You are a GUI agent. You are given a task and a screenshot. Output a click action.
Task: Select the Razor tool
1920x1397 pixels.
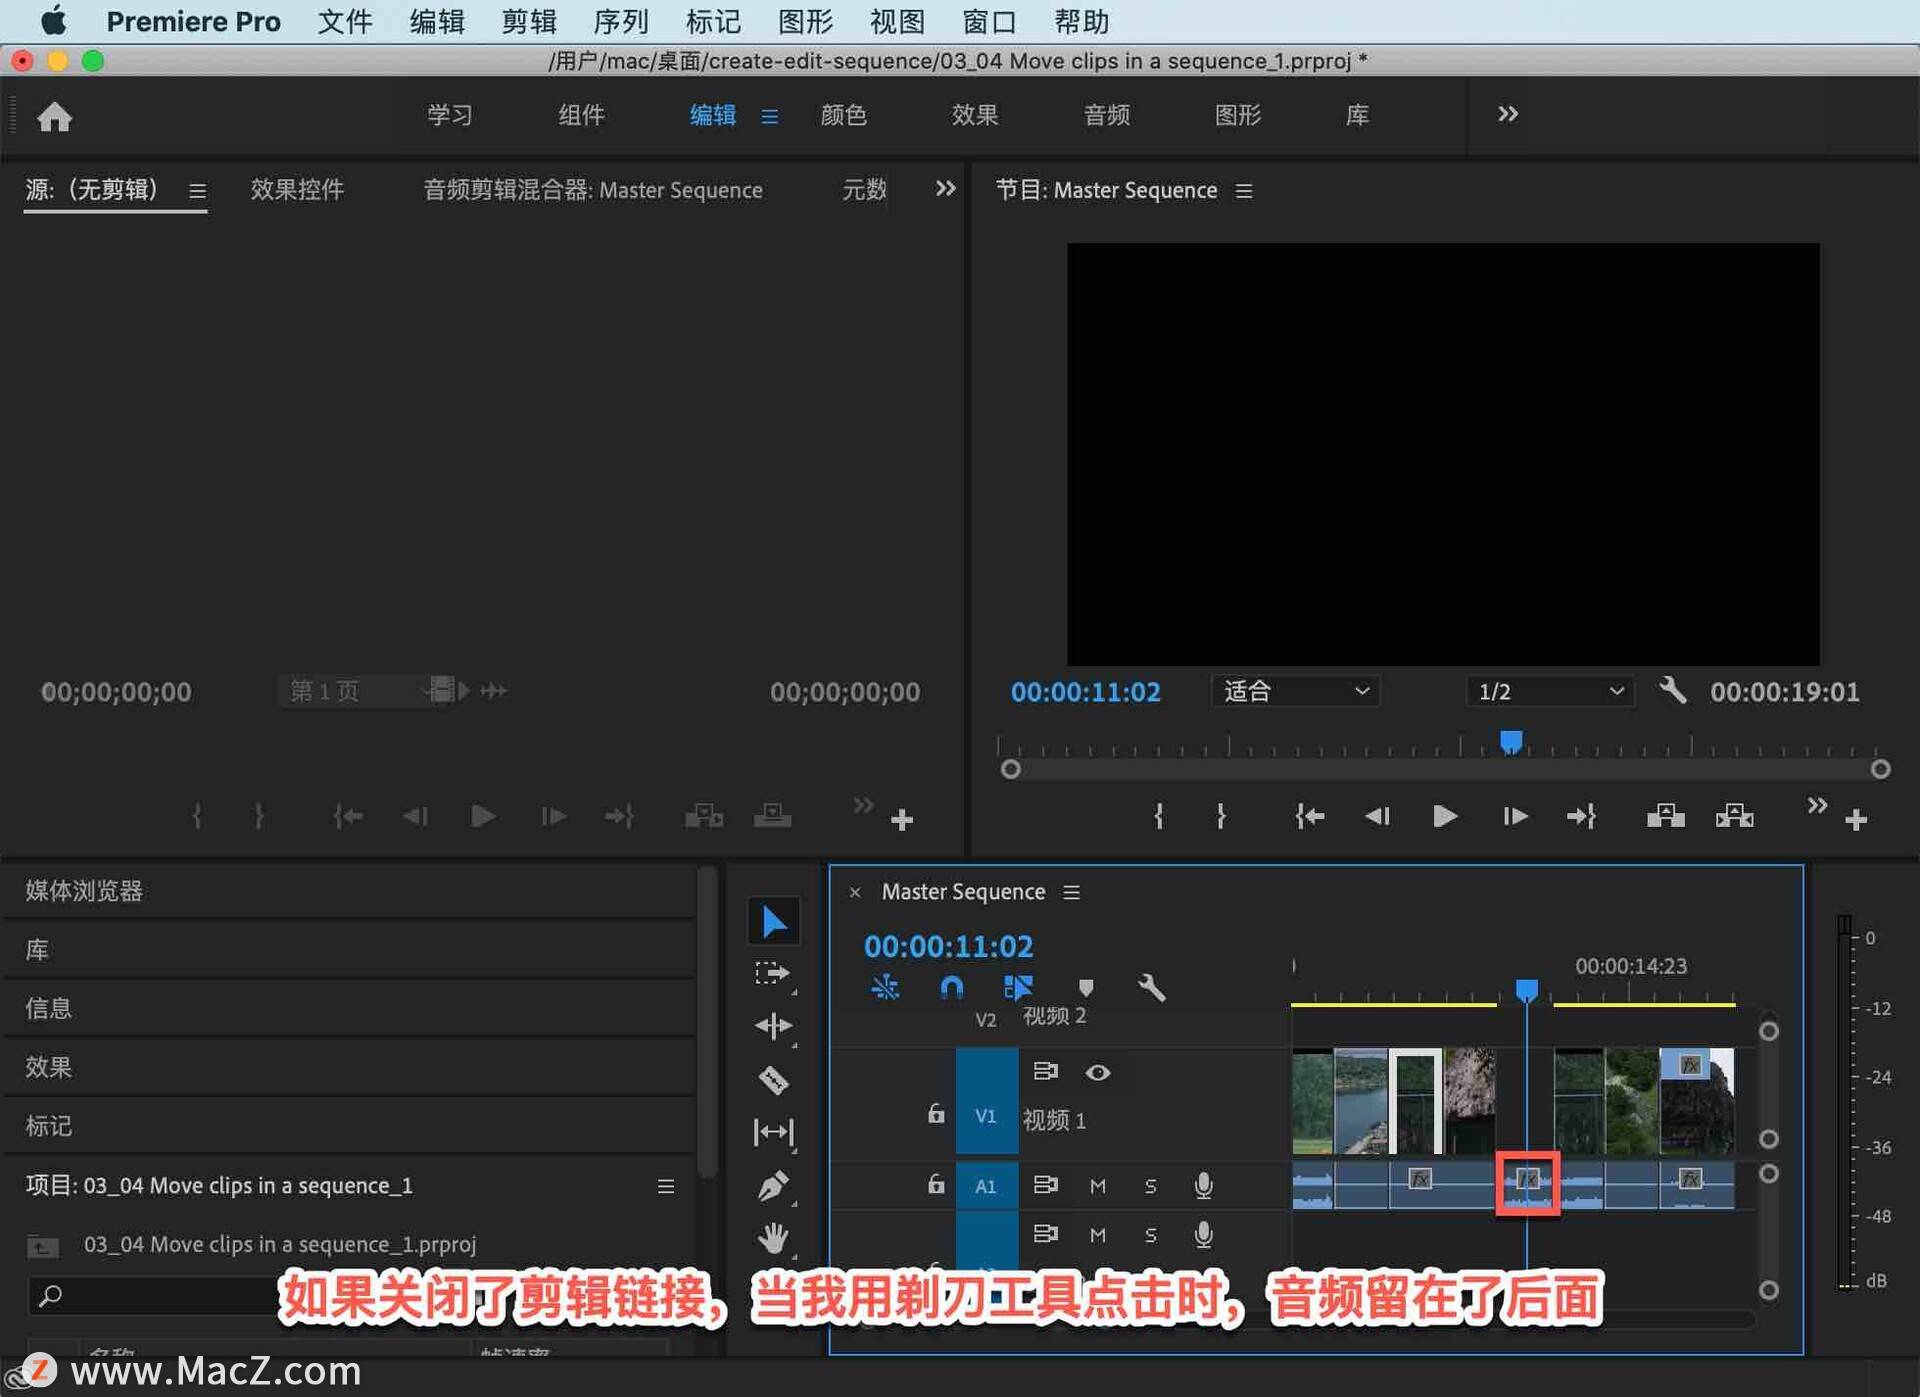pos(773,1080)
